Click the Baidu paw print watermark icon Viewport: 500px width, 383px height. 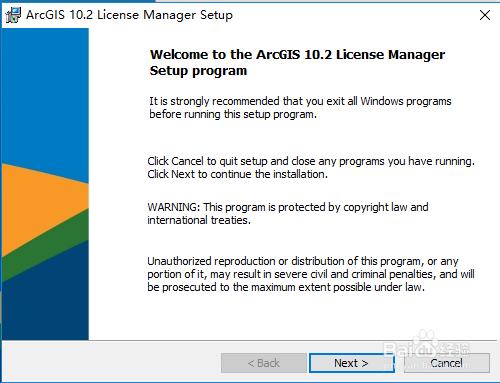pos(425,340)
